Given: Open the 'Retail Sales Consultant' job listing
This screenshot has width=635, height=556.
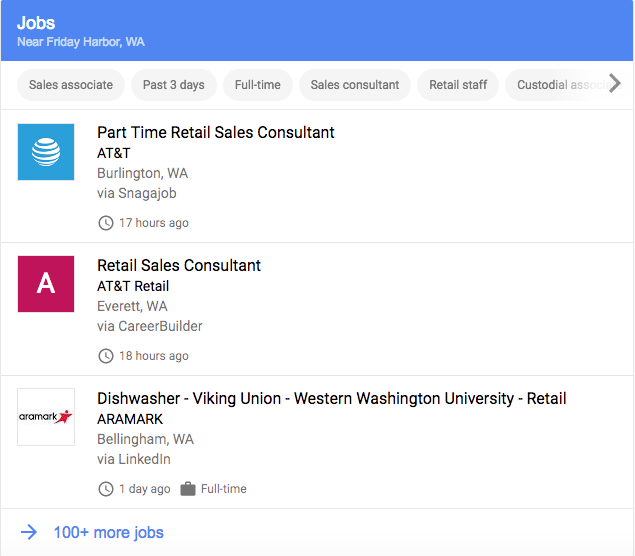Looking at the screenshot, I should pos(179,266).
